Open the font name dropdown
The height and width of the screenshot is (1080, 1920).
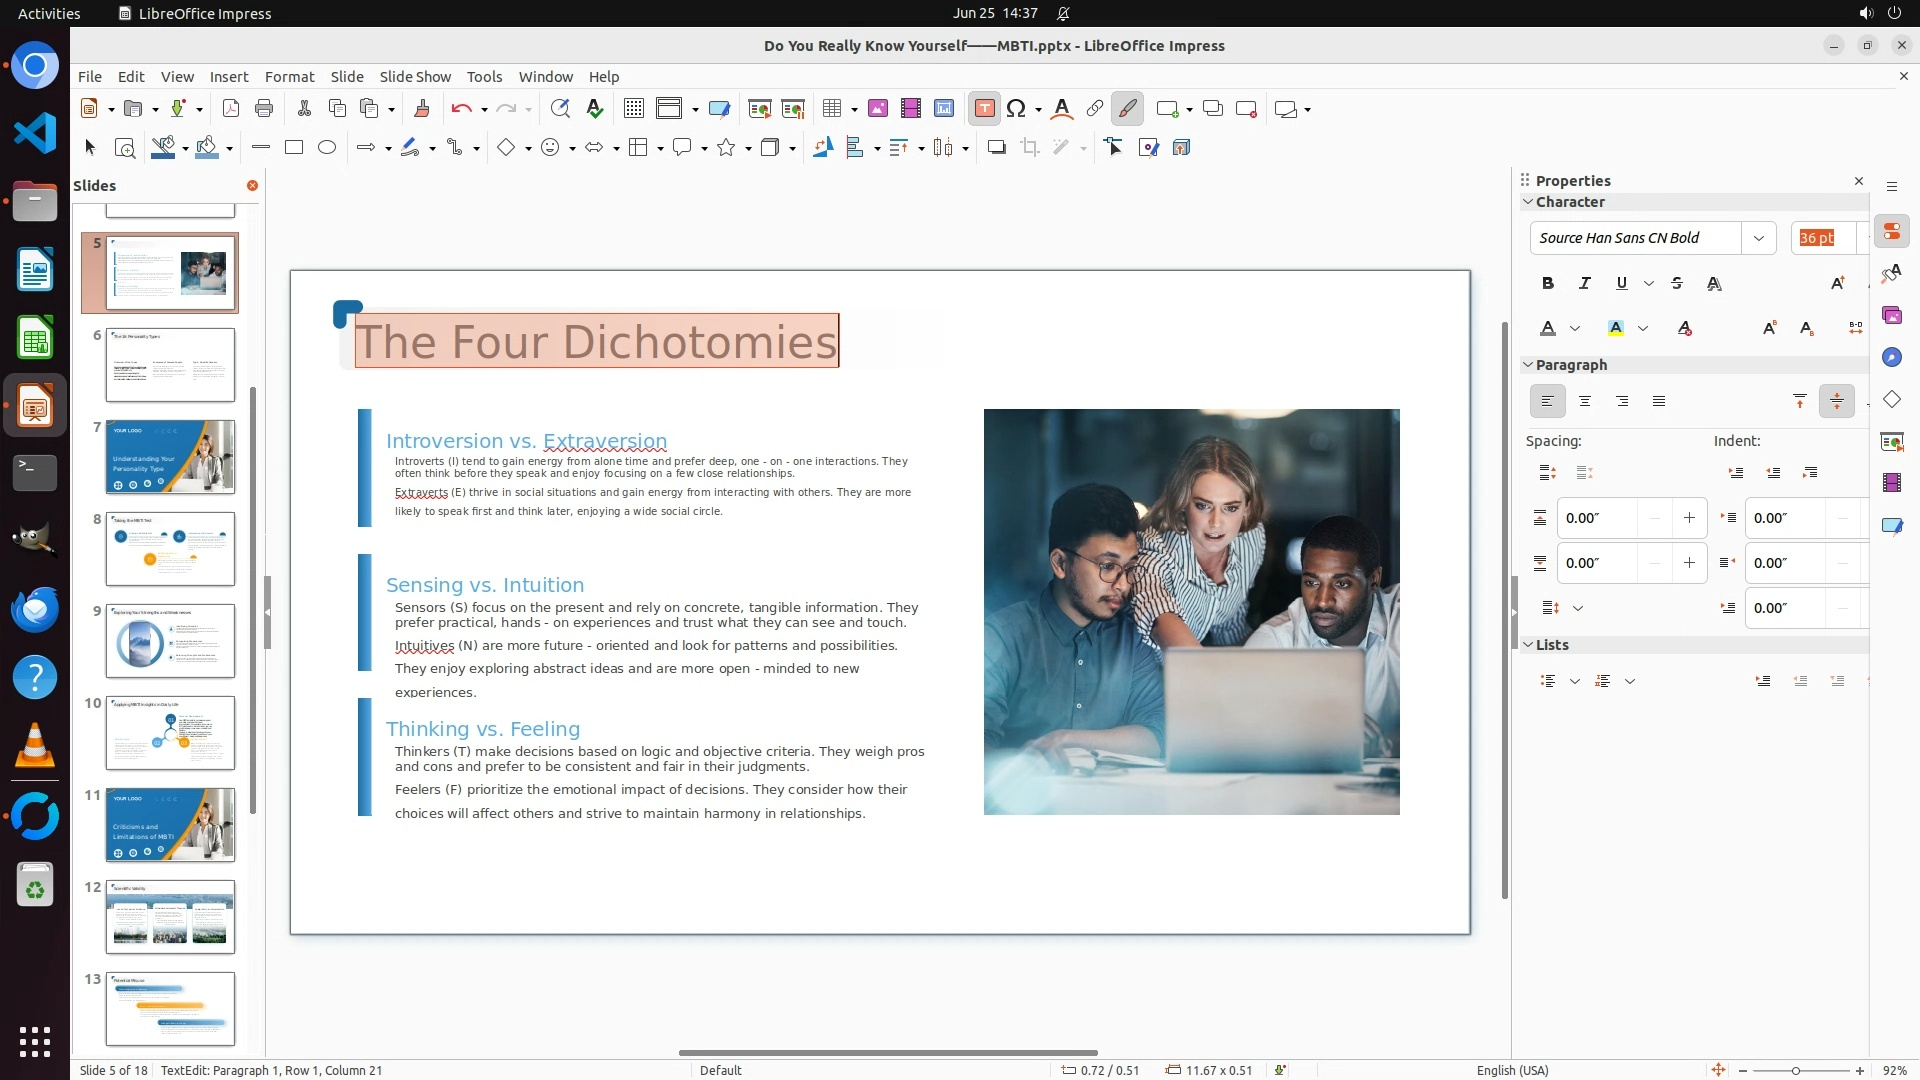click(1758, 238)
